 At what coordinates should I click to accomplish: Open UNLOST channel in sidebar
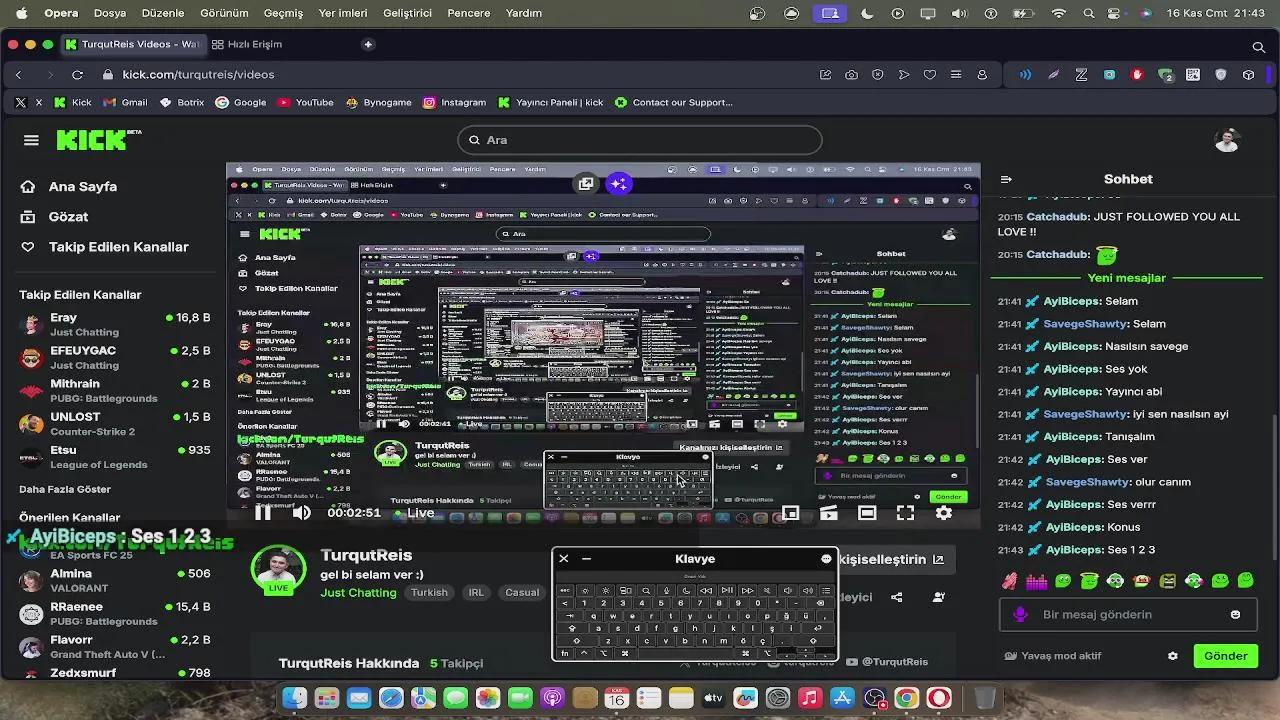115,424
